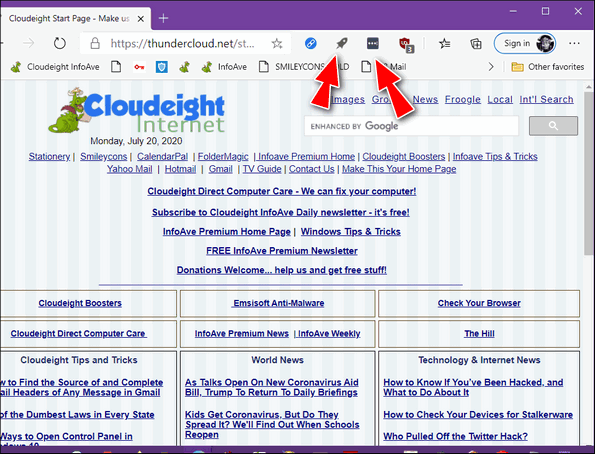This screenshot has width=595, height=454.
Task: Open the Local search link
Action: (500, 99)
